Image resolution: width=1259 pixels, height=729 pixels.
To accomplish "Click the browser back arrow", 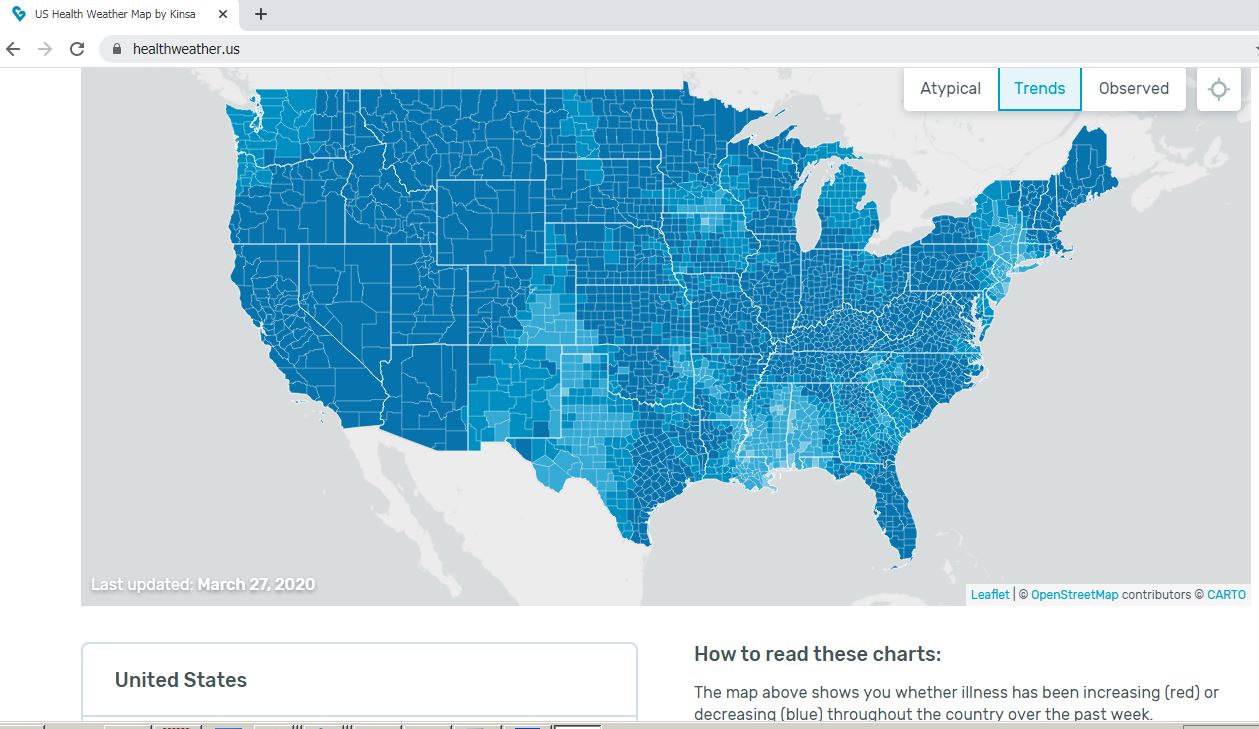I will click(13, 49).
